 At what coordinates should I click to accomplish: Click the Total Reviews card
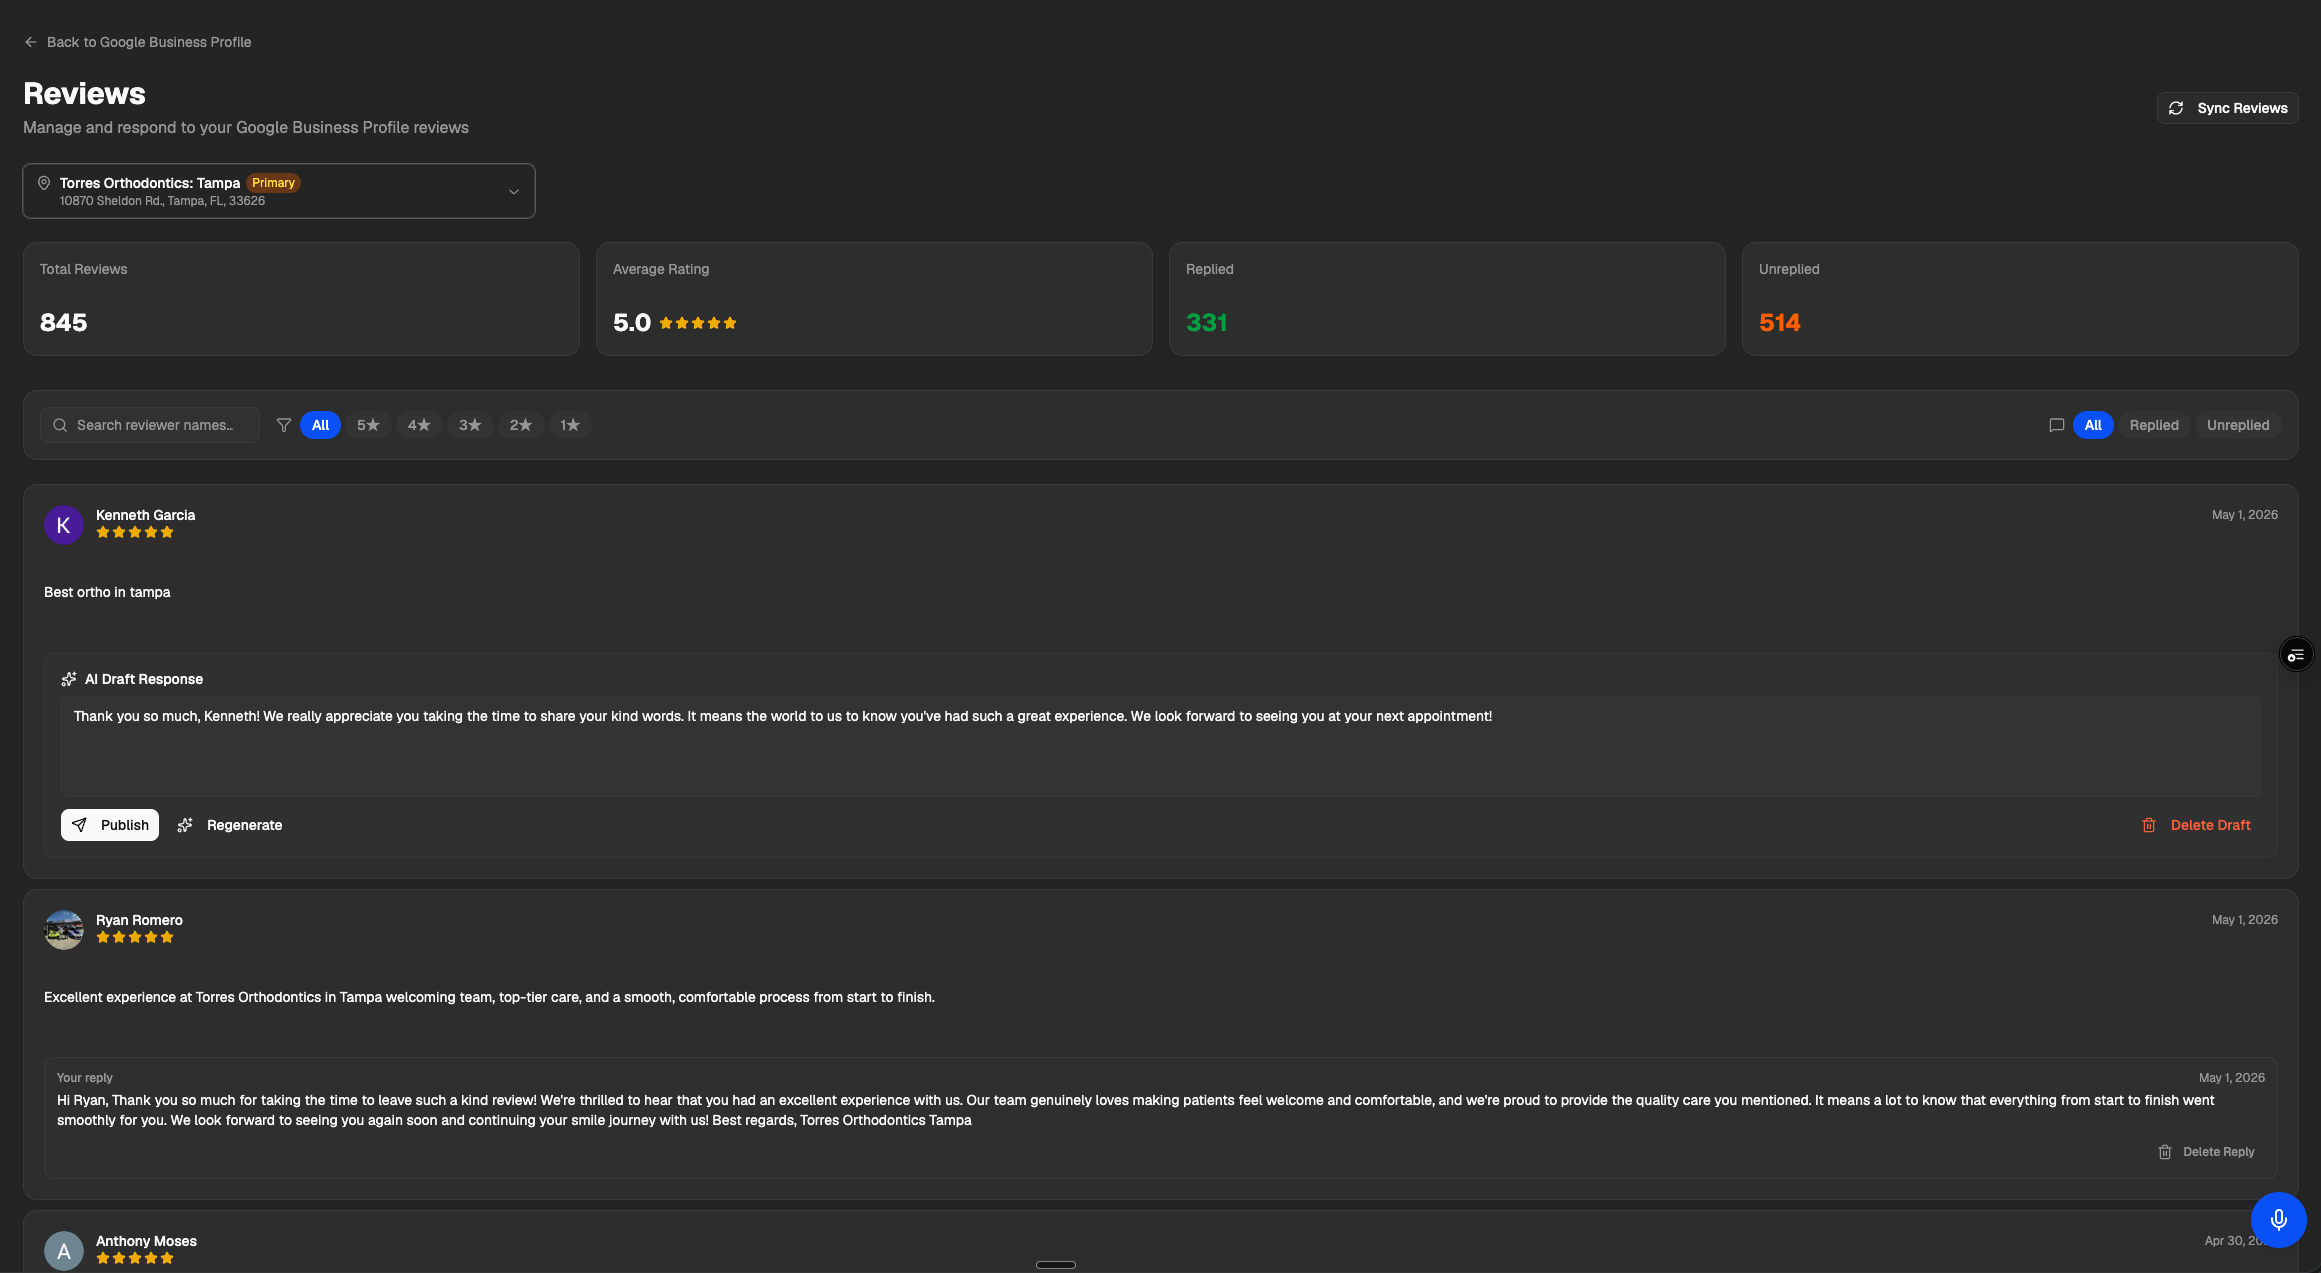tap(301, 299)
